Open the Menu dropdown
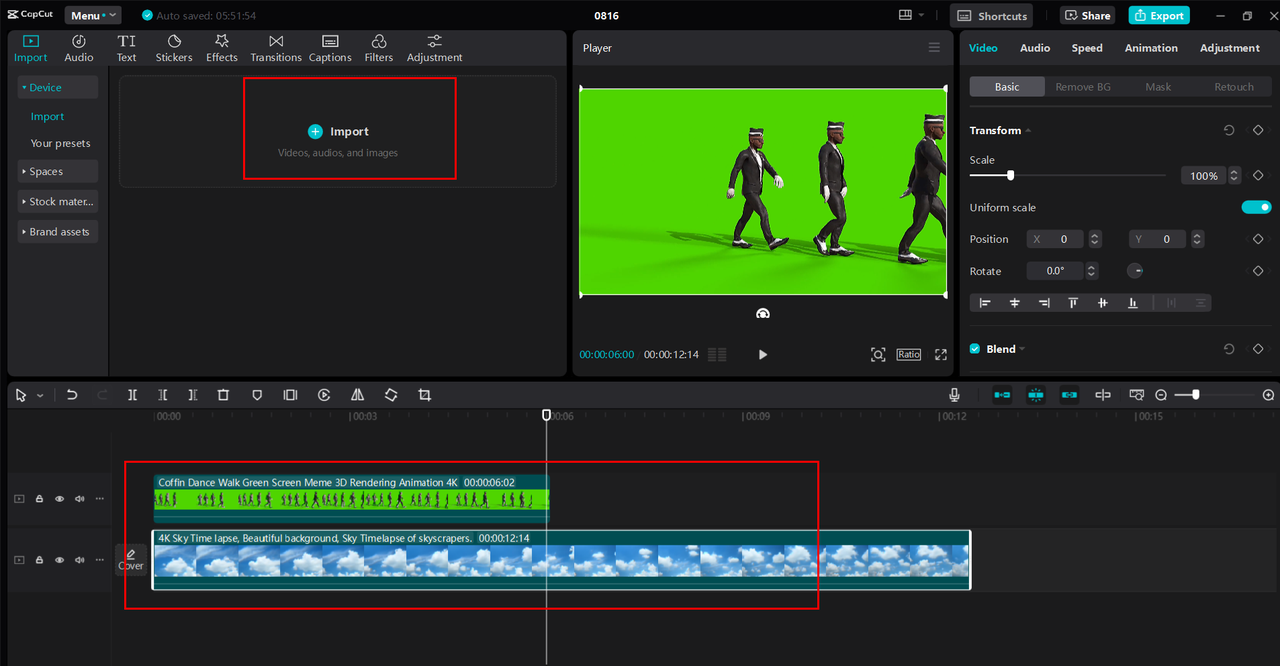Image resolution: width=1280 pixels, height=666 pixels. point(93,15)
